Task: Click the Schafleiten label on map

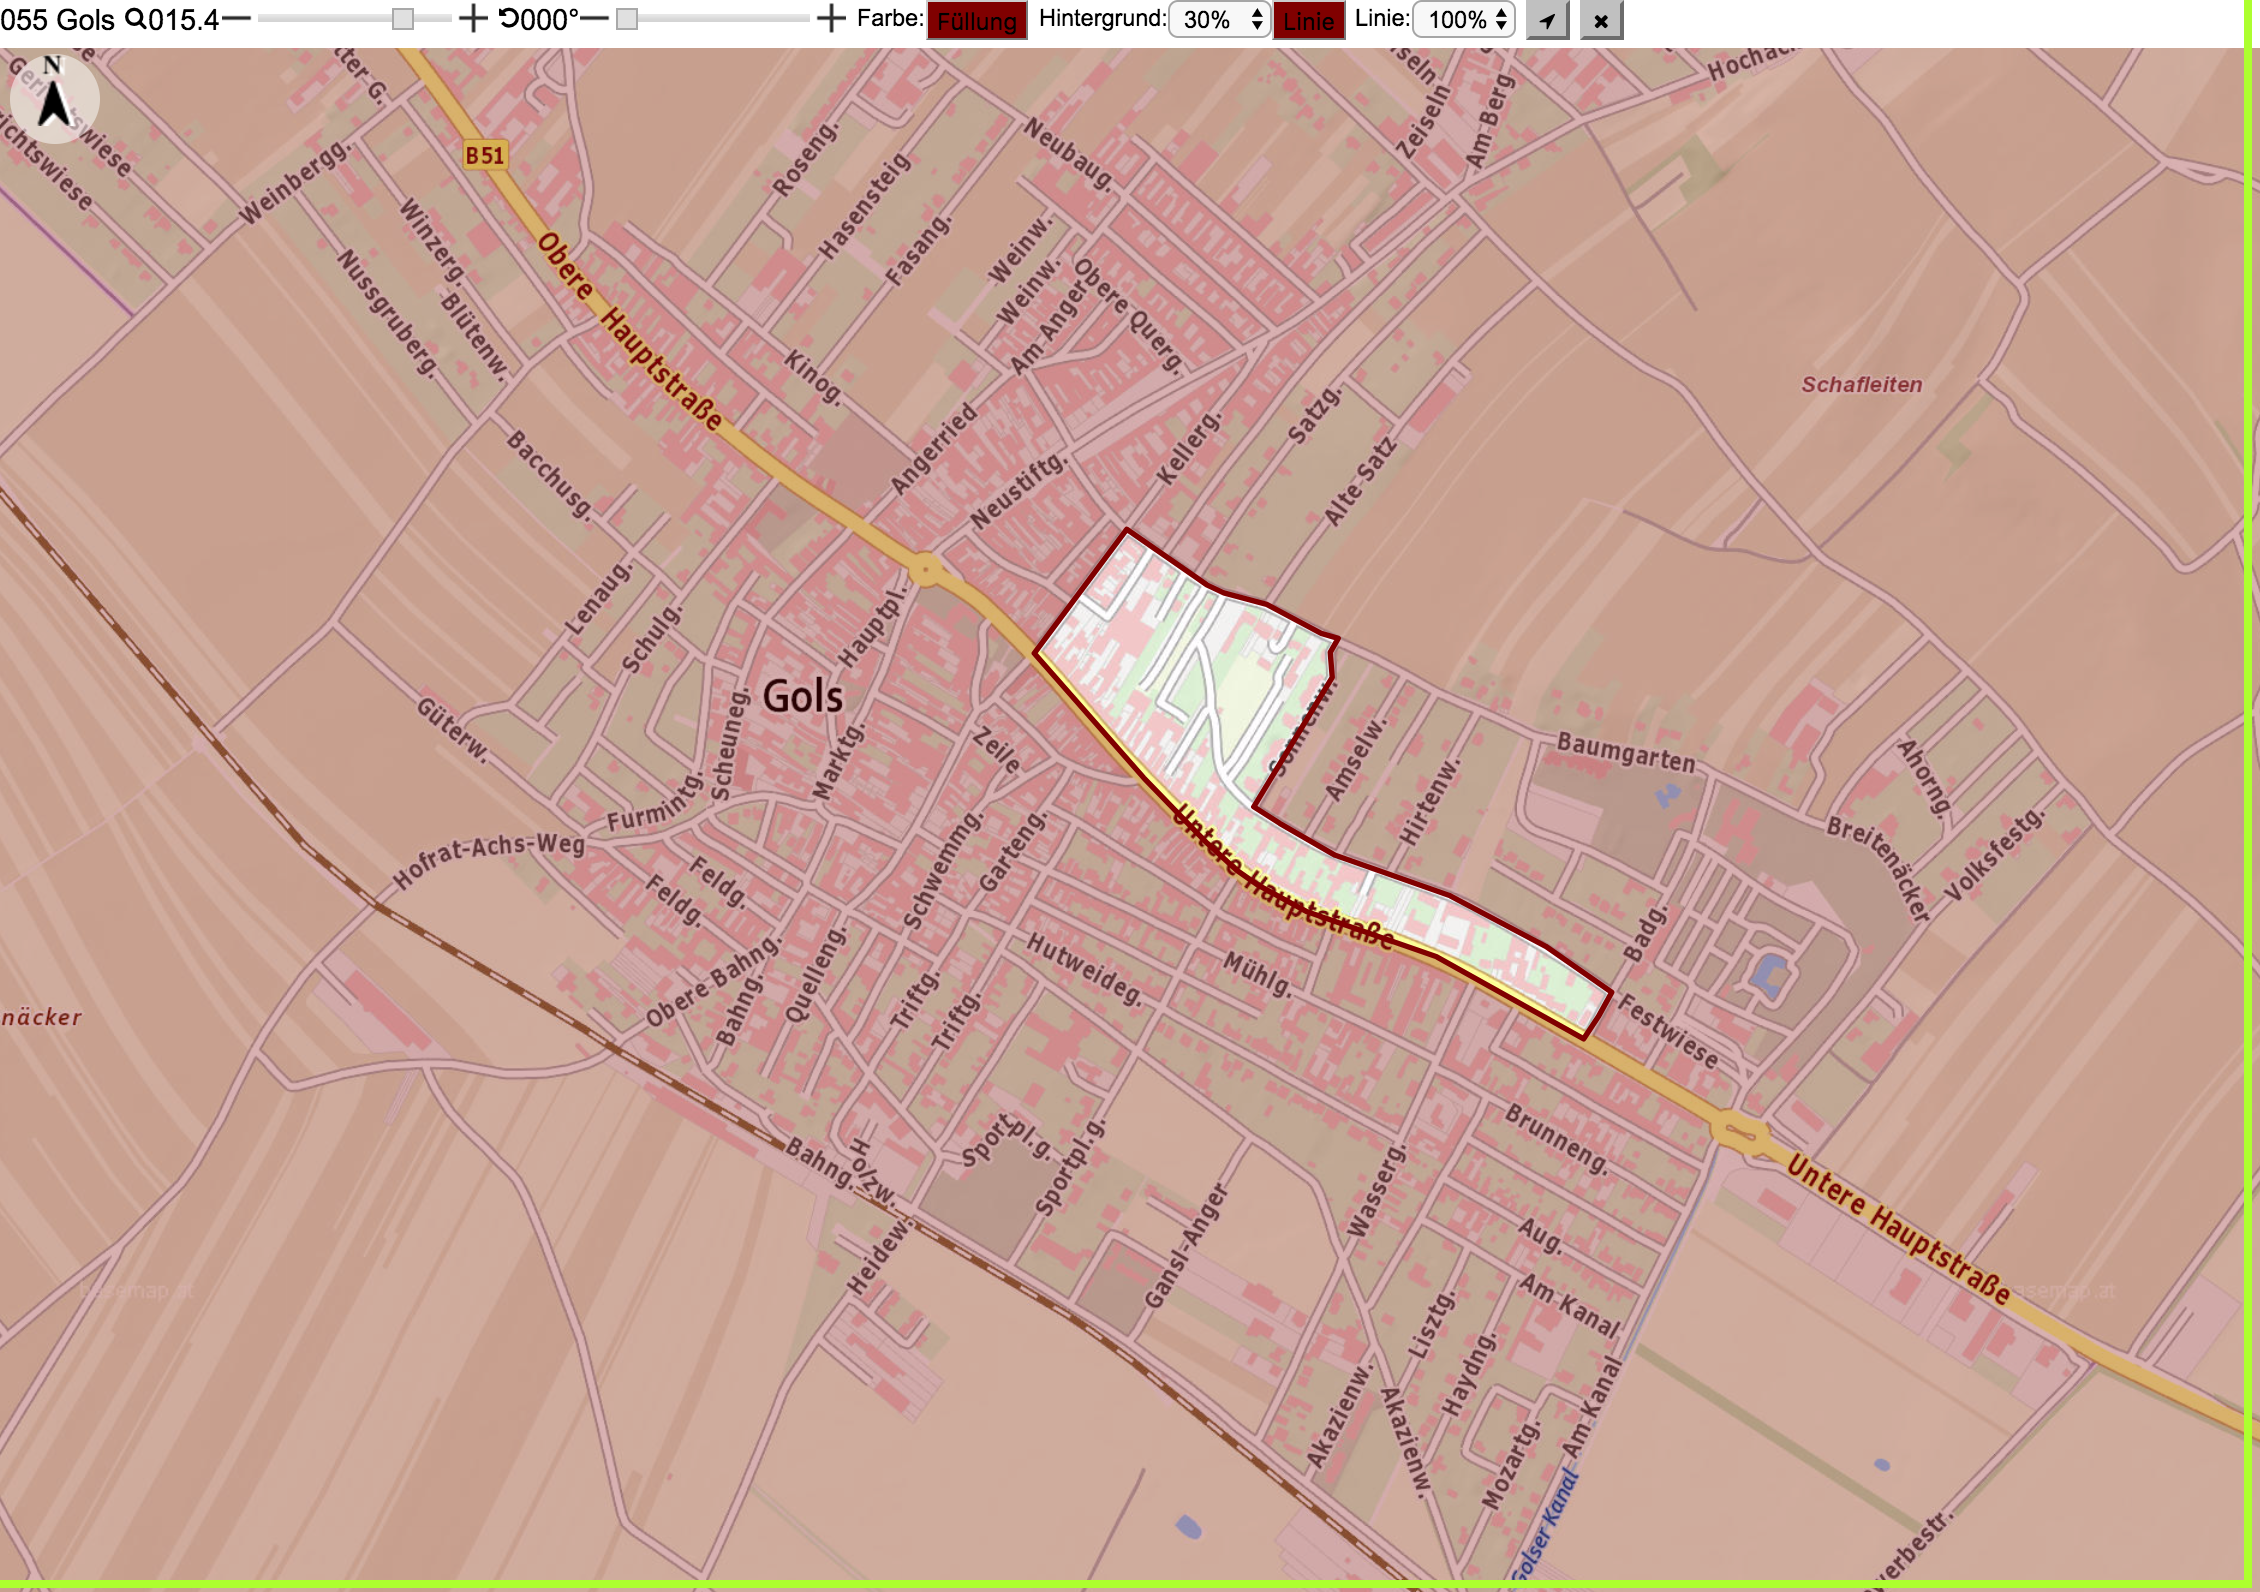Action: (1862, 385)
